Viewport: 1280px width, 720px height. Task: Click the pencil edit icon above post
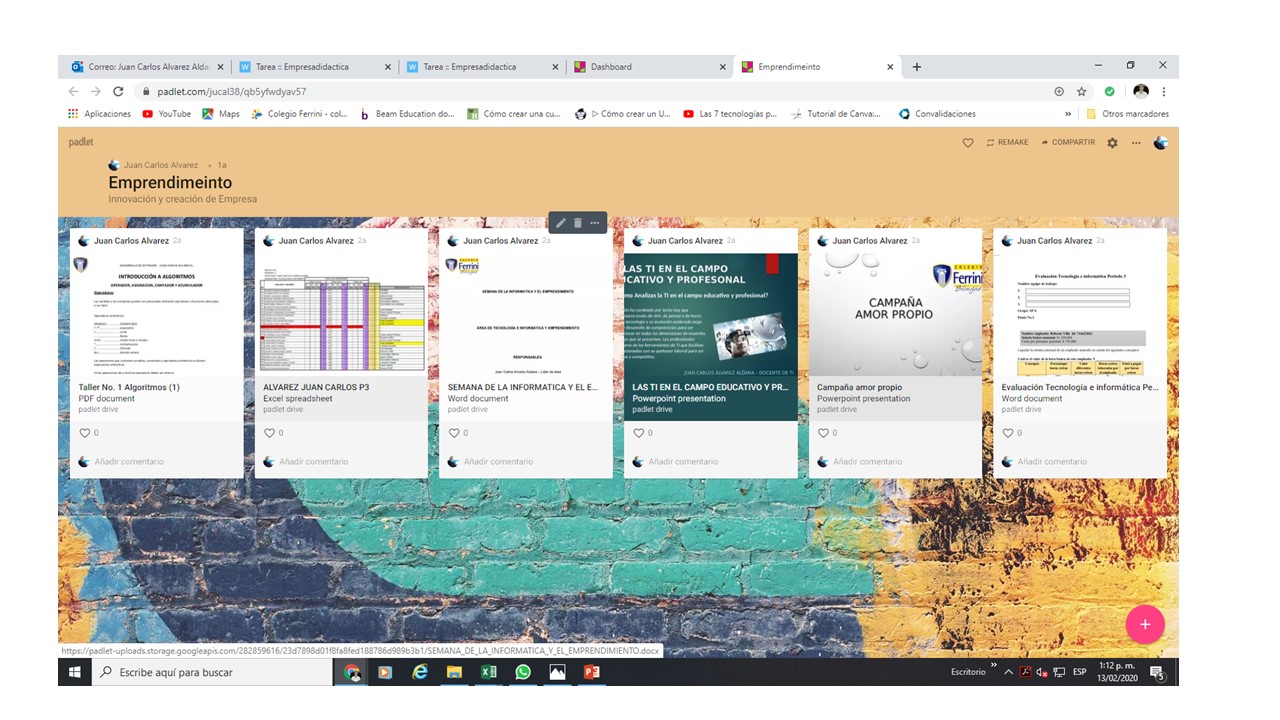(561, 223)
